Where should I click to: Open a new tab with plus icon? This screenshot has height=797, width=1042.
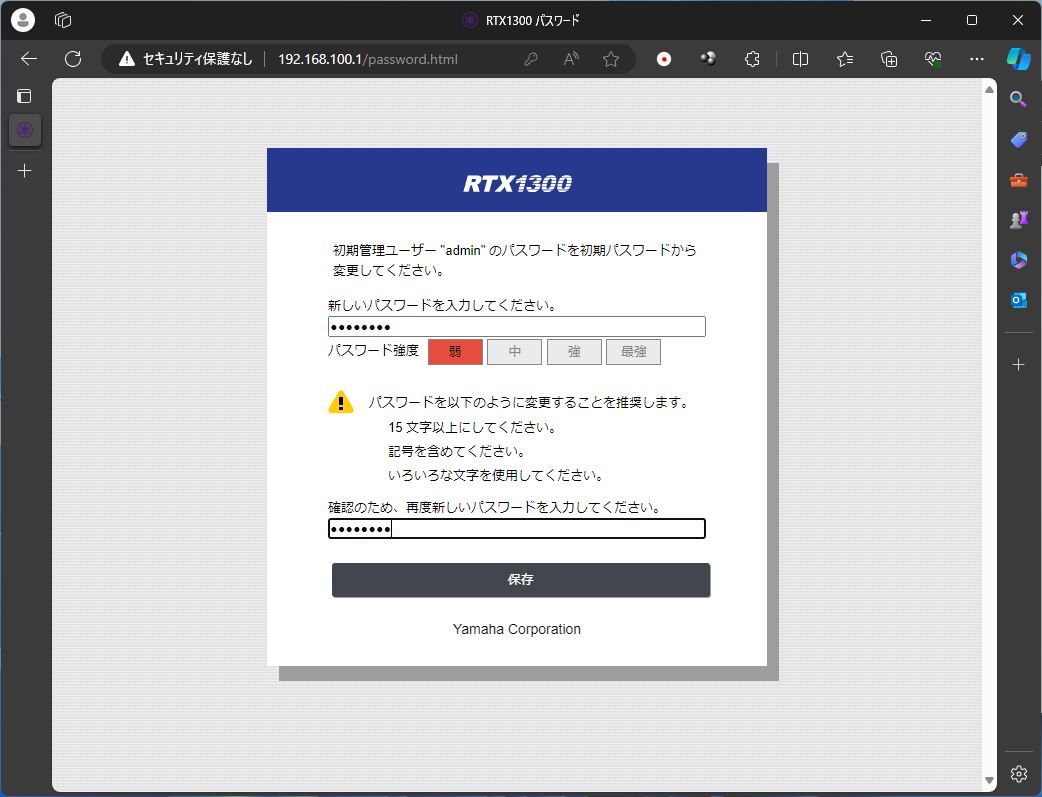(x=25, y=171)
